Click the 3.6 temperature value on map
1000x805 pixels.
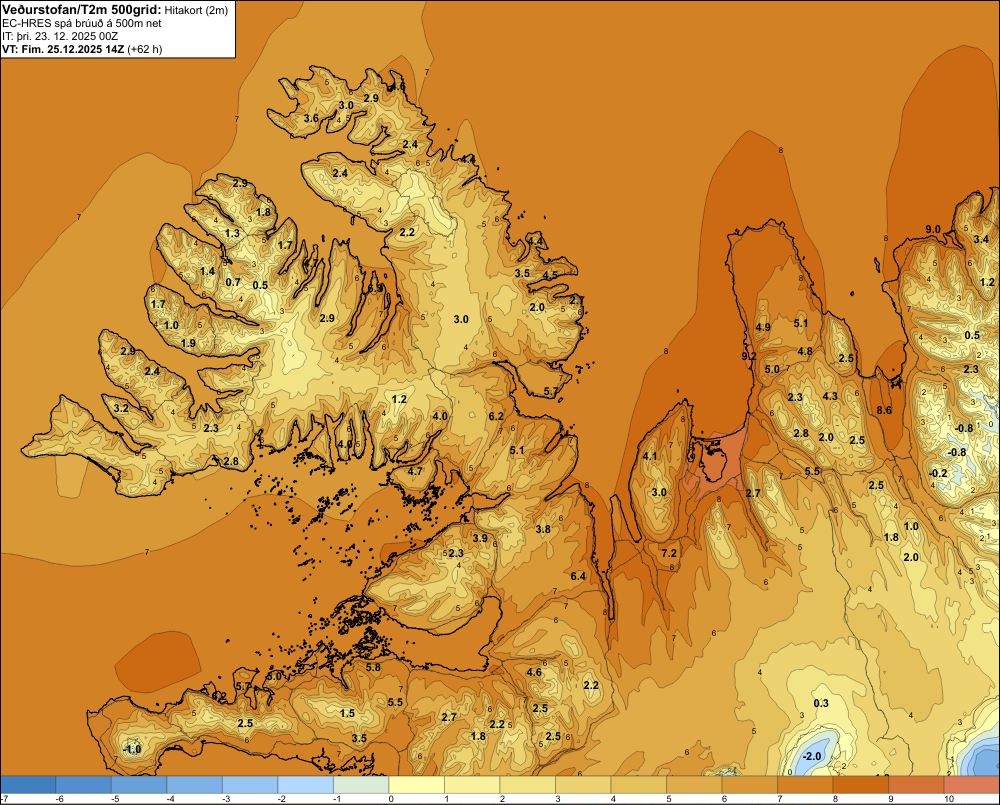[x=311, y=118]
